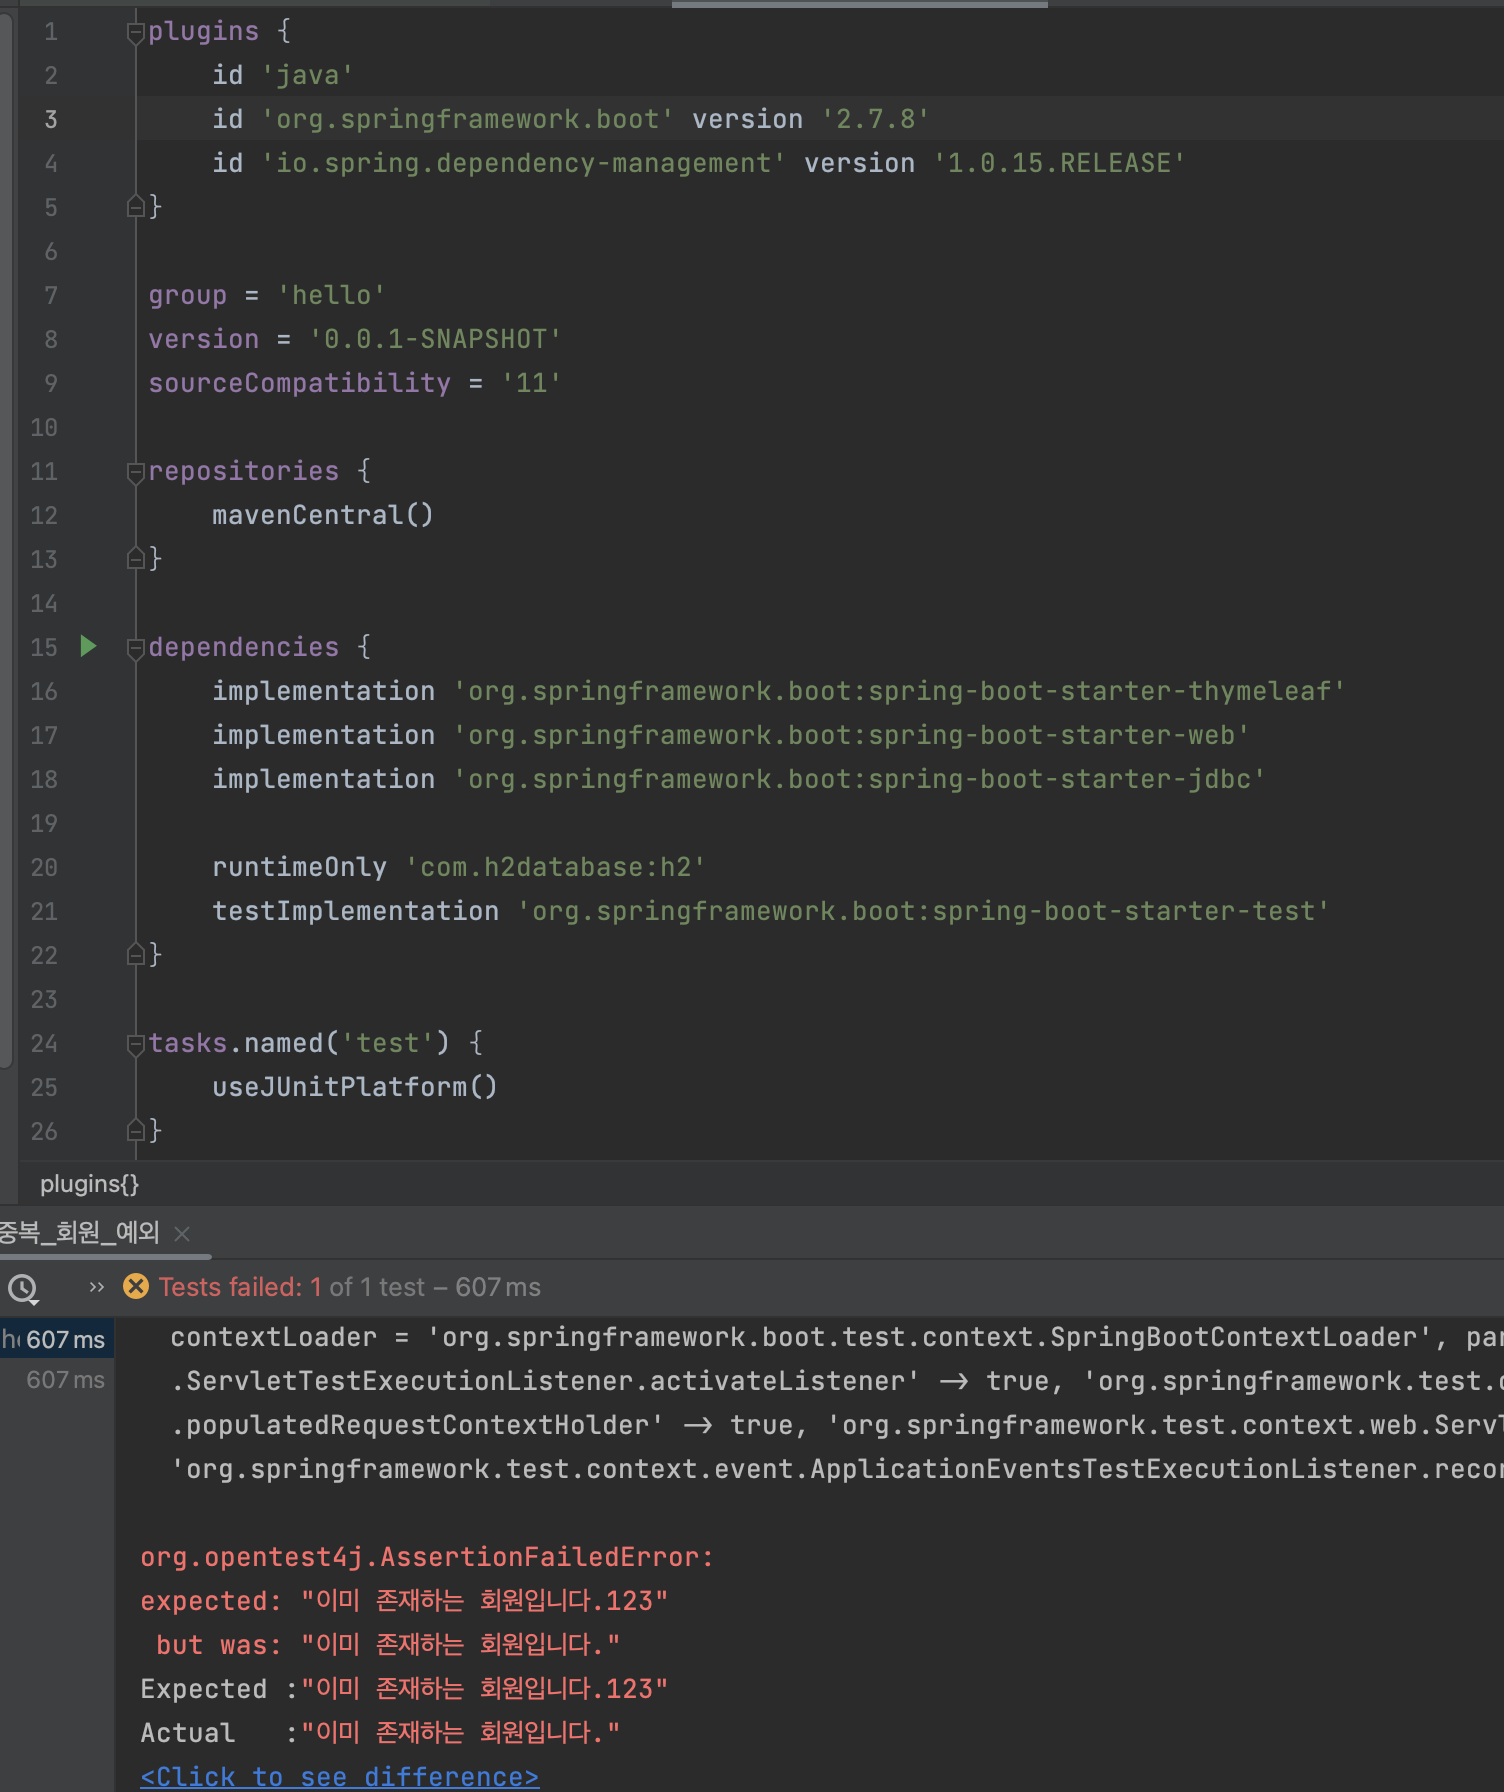The width and height of the screenshot is (1504, 1792).
Task: Click the plugins{} breadcrumb
Action: tap(89, 1184)
